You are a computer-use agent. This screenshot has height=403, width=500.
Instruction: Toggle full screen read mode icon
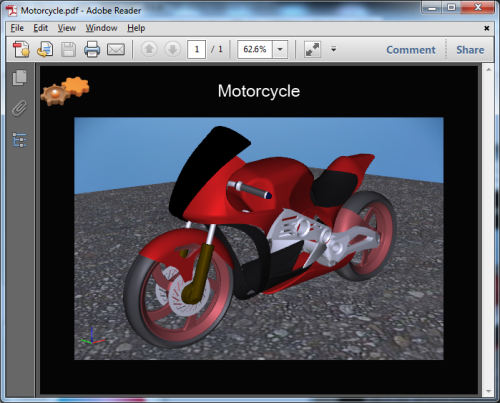point(312,50)
